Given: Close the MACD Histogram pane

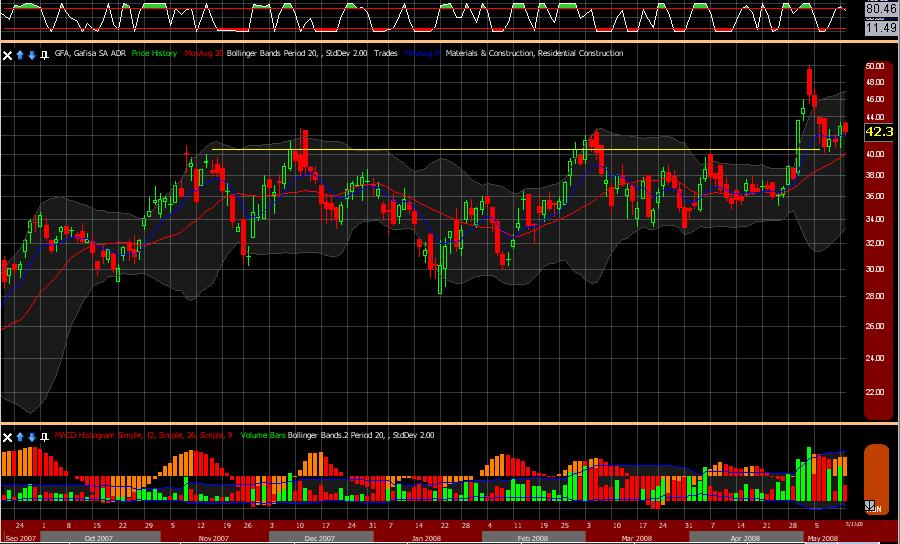Looking at the screenshot, I should point(7,438).
